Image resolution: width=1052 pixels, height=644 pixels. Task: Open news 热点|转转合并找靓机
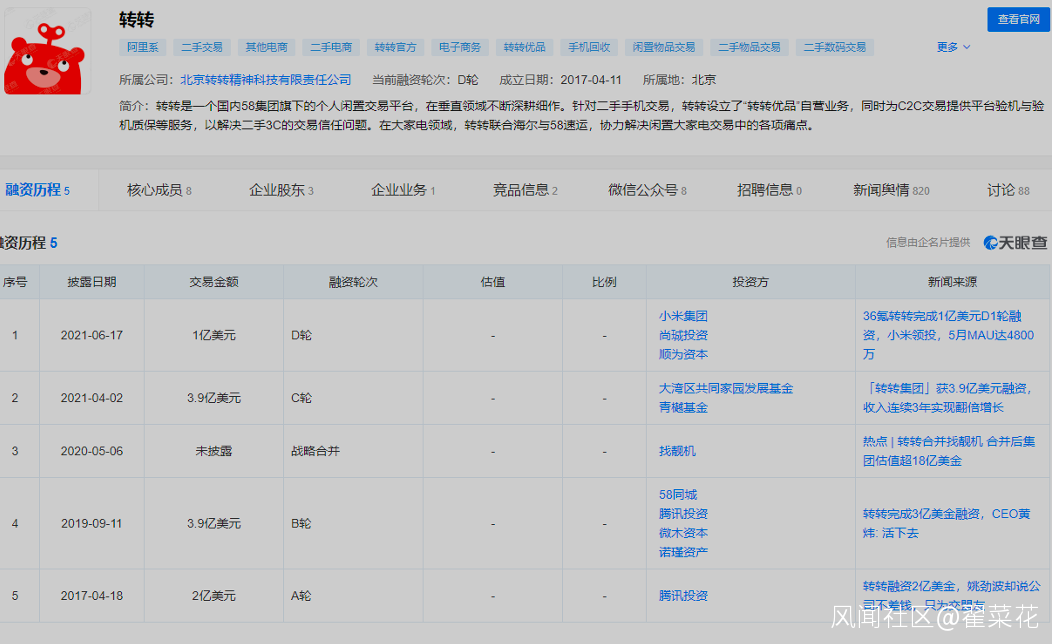[x=949, y=451]
